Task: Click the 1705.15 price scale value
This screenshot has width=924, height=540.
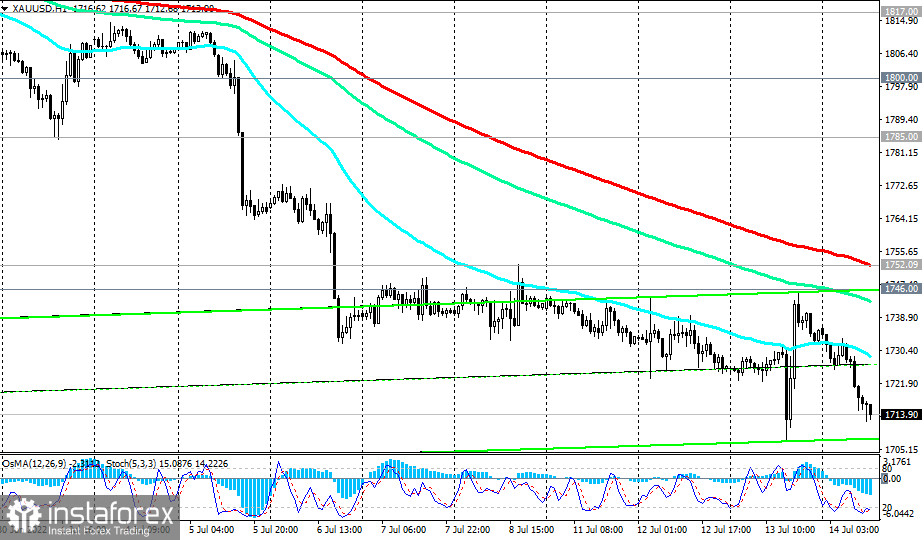Action: tap(901, 450)
